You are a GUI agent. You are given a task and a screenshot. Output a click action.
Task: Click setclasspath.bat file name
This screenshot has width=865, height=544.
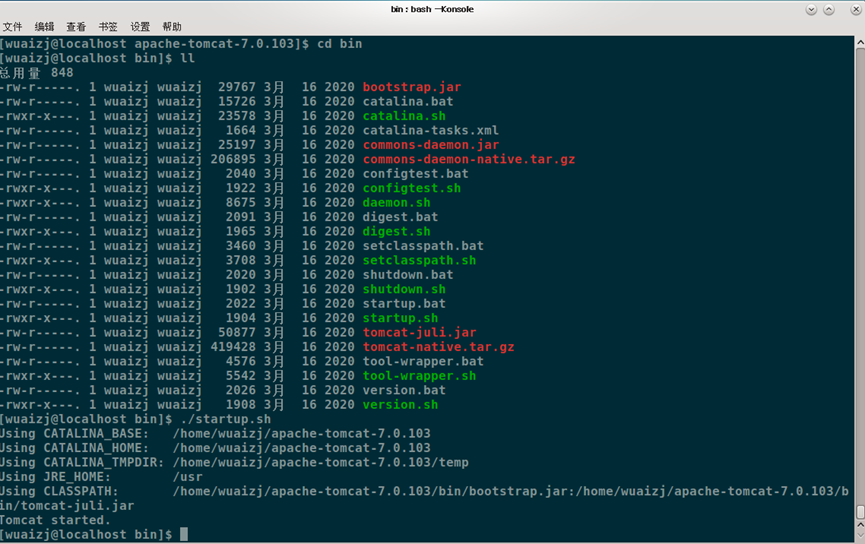tap(423, 246)
